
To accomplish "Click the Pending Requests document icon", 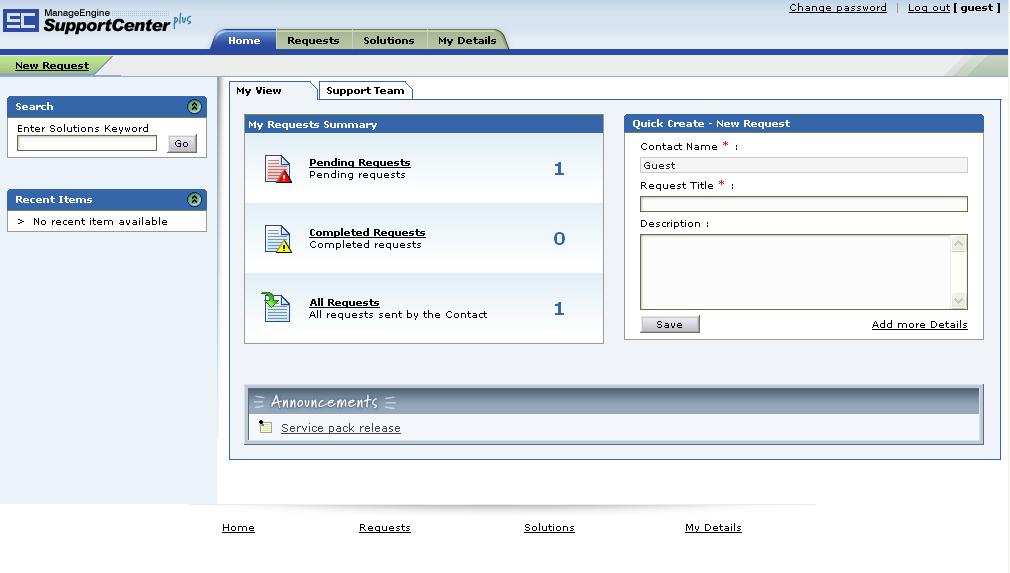I will (x=277, y=169).
